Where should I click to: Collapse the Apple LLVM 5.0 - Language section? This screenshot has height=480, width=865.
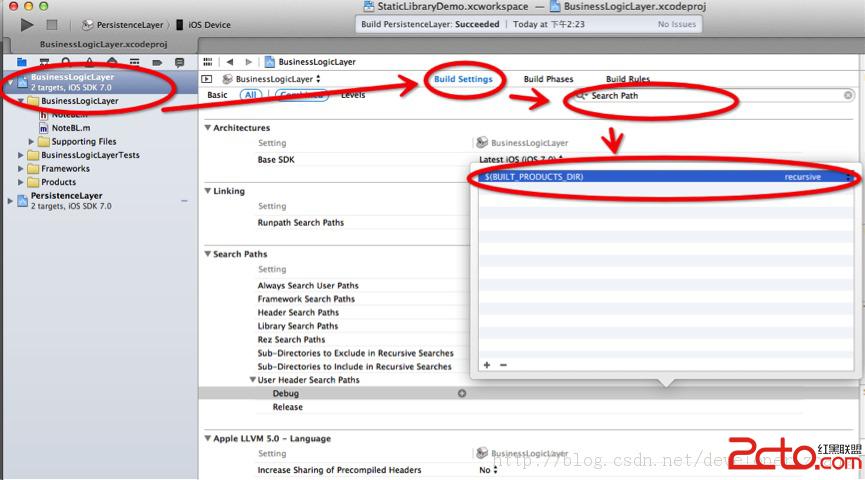click(207, 438)
